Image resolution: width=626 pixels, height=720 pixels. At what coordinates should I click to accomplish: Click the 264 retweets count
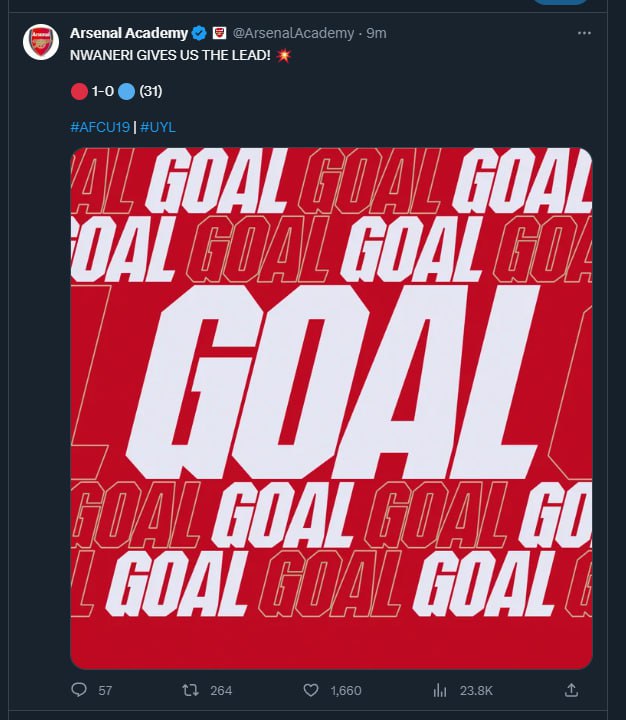point(221,690)
